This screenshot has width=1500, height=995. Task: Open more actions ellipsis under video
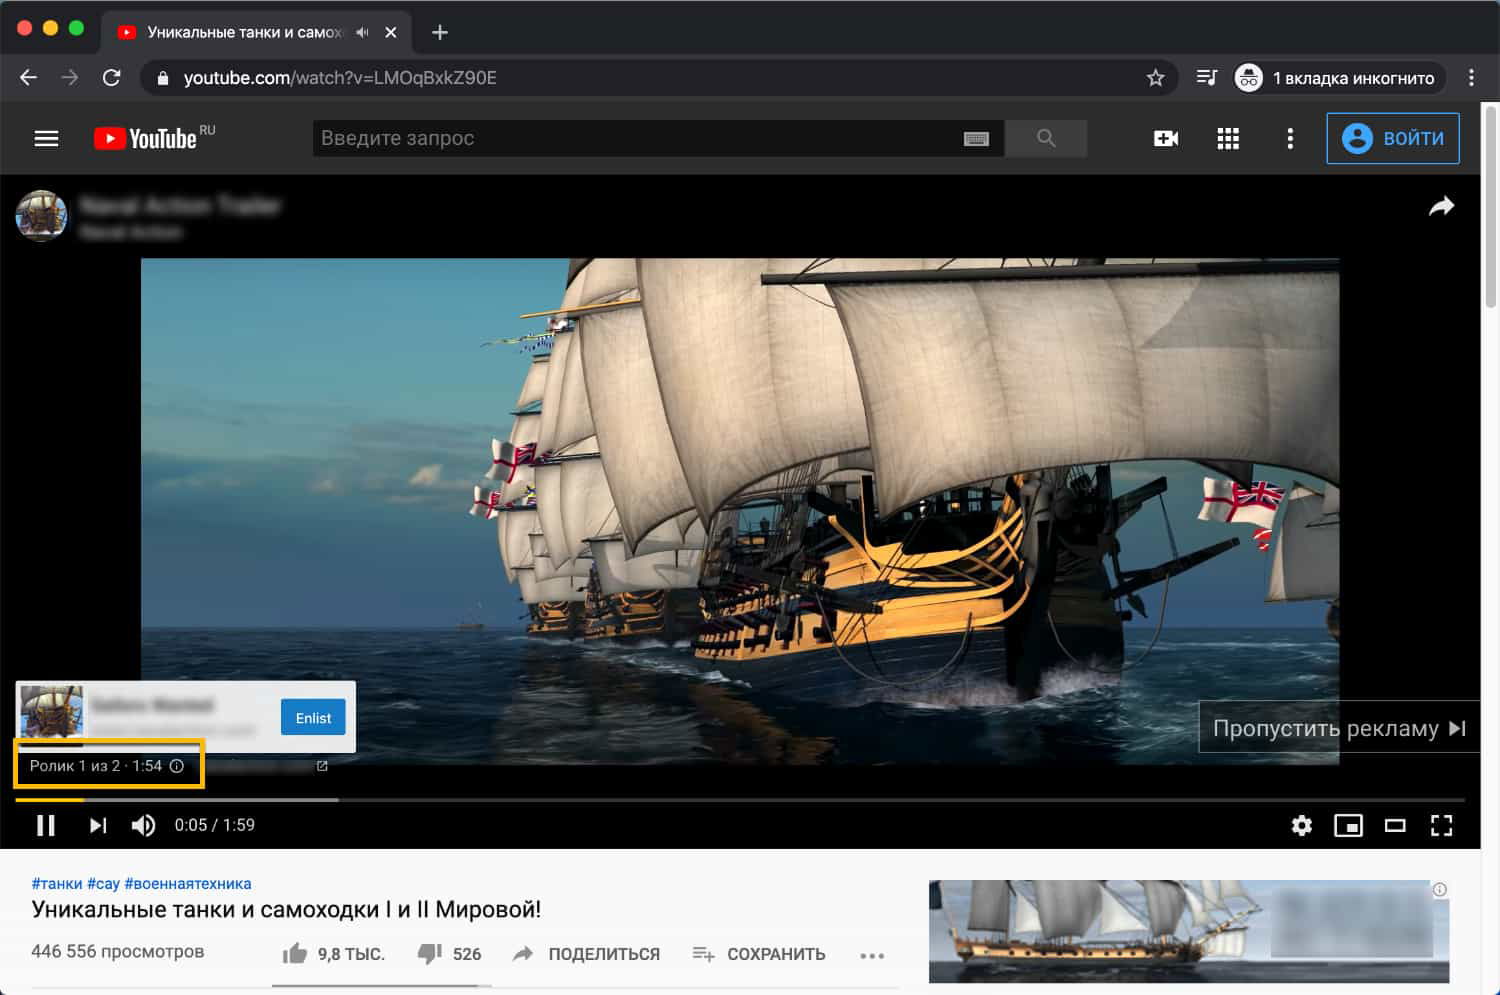(872, 955)
